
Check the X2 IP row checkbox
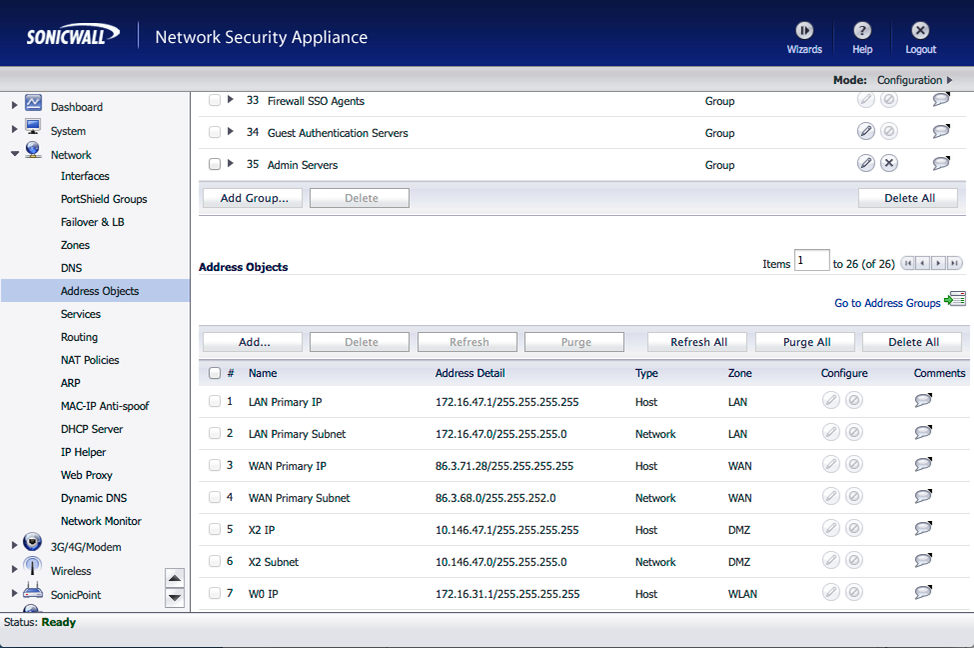(x=214, y=529)
